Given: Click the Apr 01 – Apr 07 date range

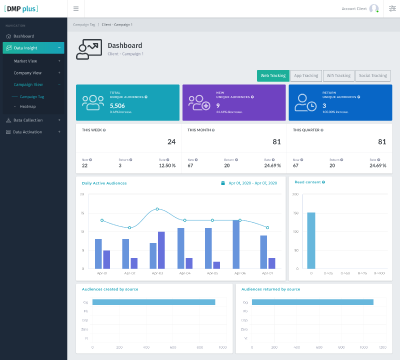Looking at the screenshot, I should pyautogui.click(x=253, y=183).
